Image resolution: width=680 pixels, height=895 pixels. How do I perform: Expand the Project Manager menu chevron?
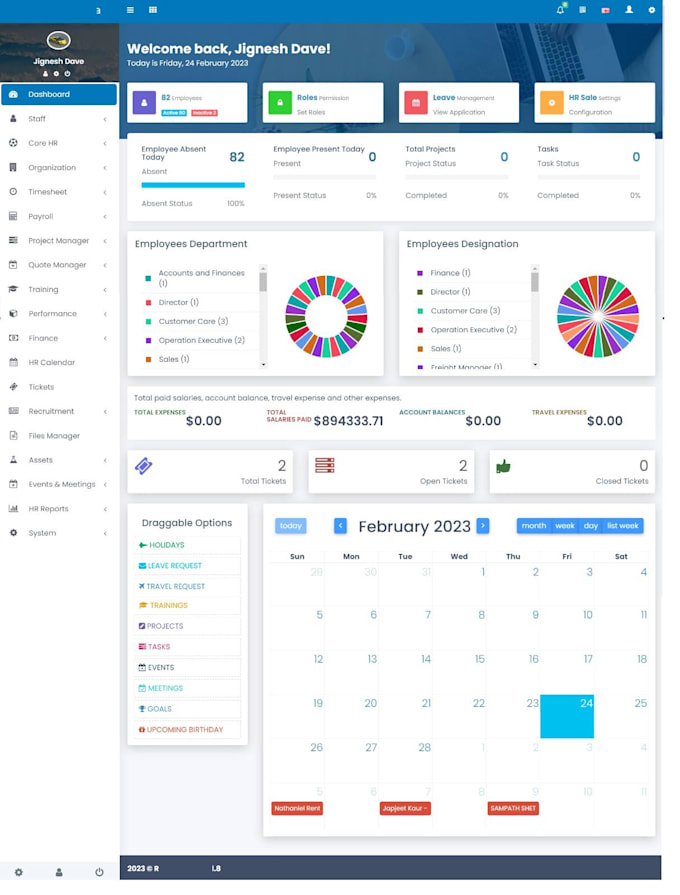105,241
